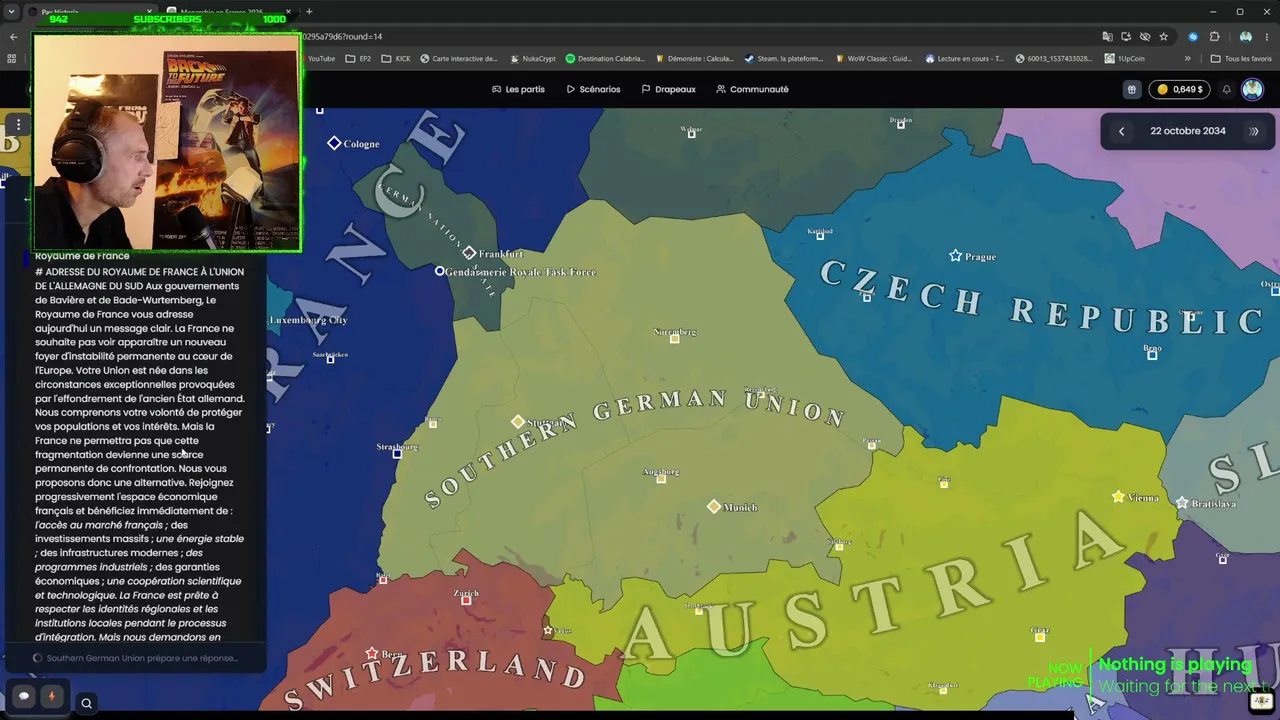This screenshot has height=720, width=1280.
Task: Select the Luxembourg City marker
Action: [308, 320]
